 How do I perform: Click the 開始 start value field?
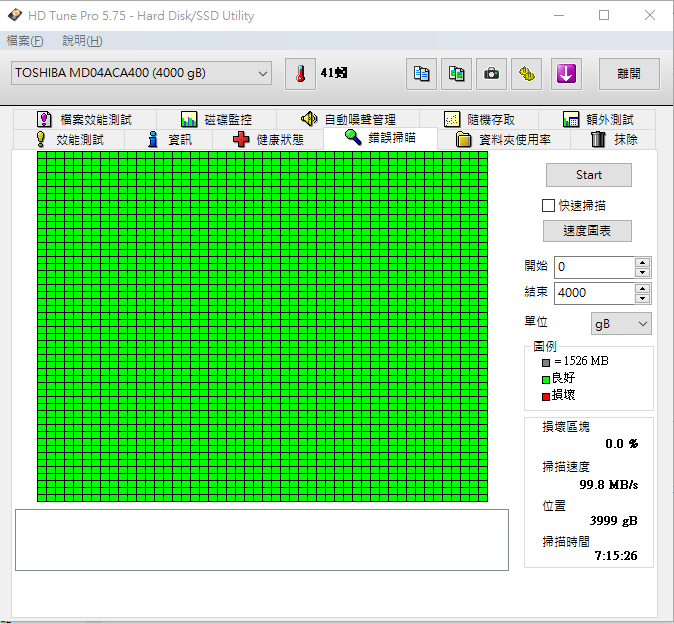click(594, 267)
